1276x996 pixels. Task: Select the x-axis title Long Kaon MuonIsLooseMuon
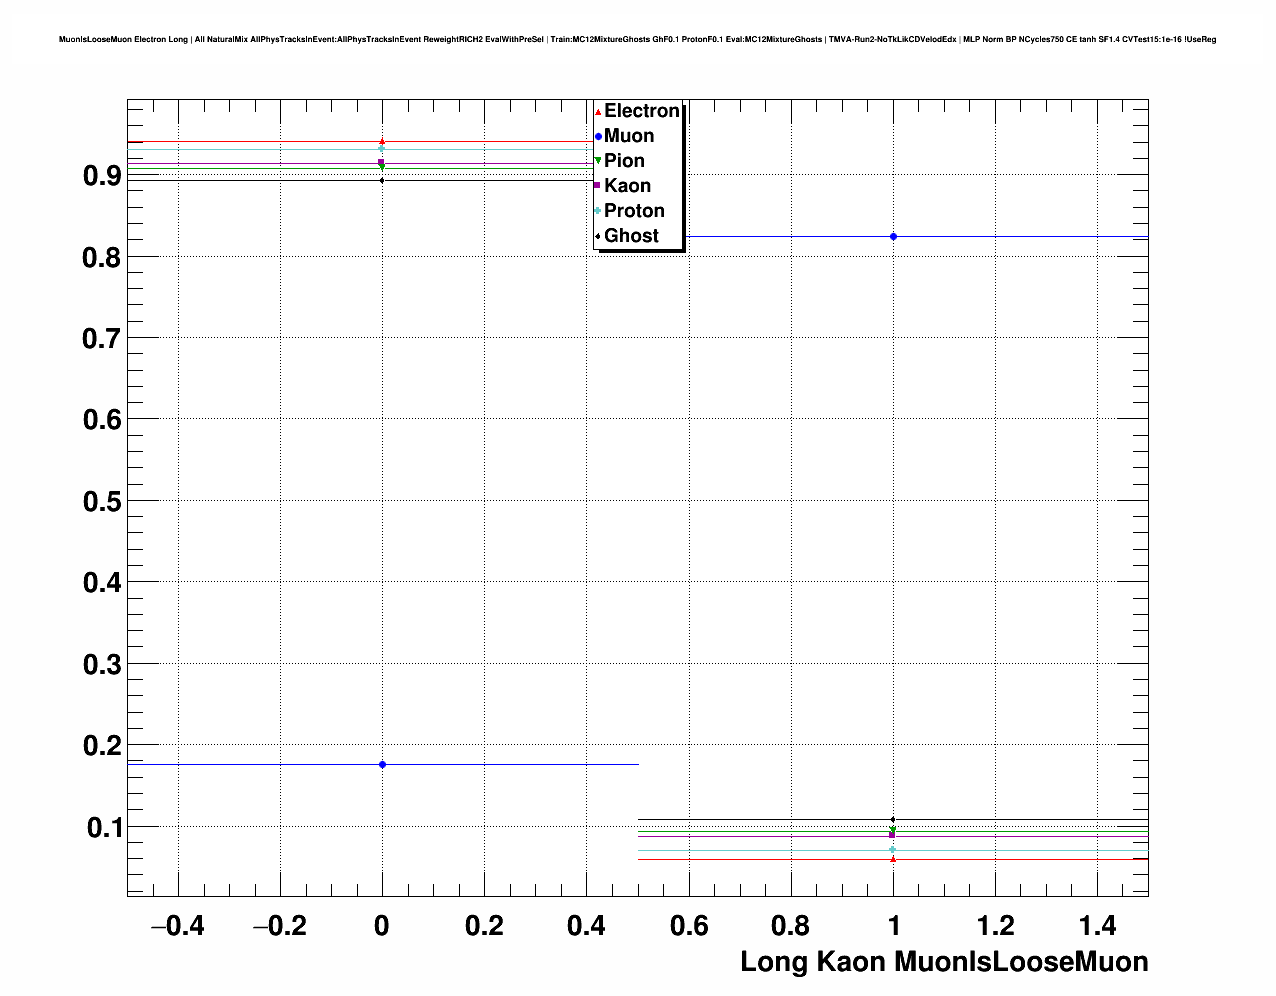coord(943,962)
